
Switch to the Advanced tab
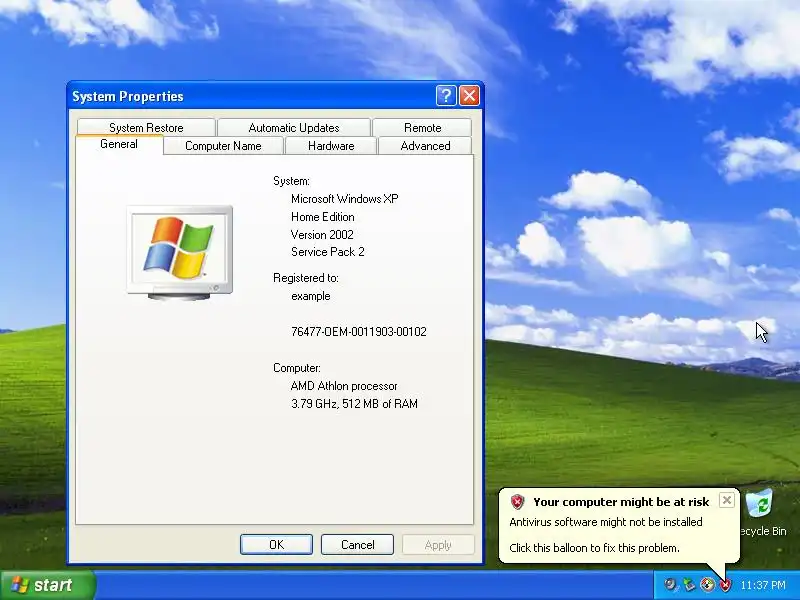point(425,146)
